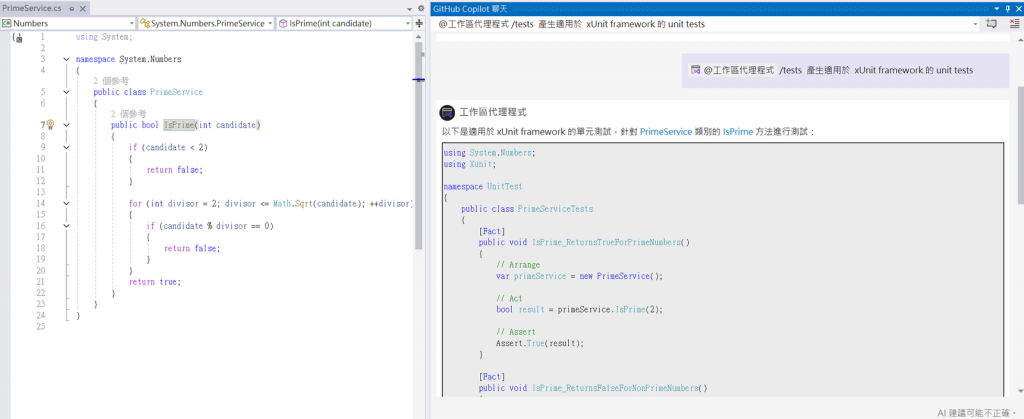Click the C# project icon beside Numbers
This screenshot has width=1024, height=419.
click(x=7, y=23)
